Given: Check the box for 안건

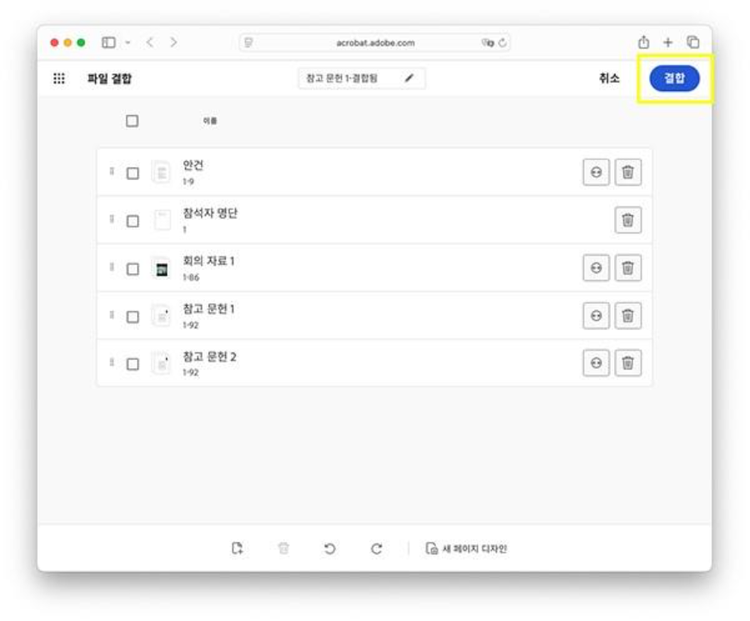Looking at the screenshot, I should (x=132, y=173).
